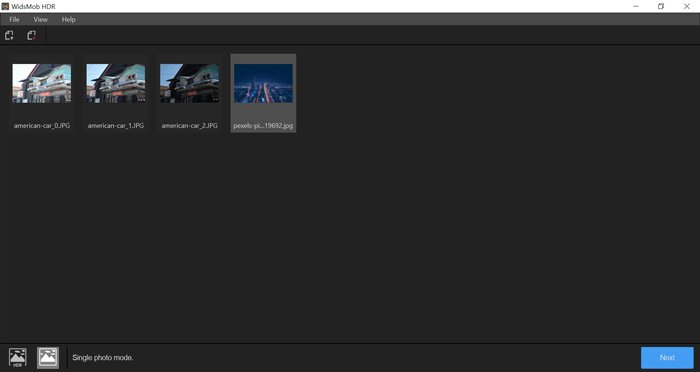Screen dimensions: 700x372
Task: Select single photo mode icon
Action: click(48, 358)
